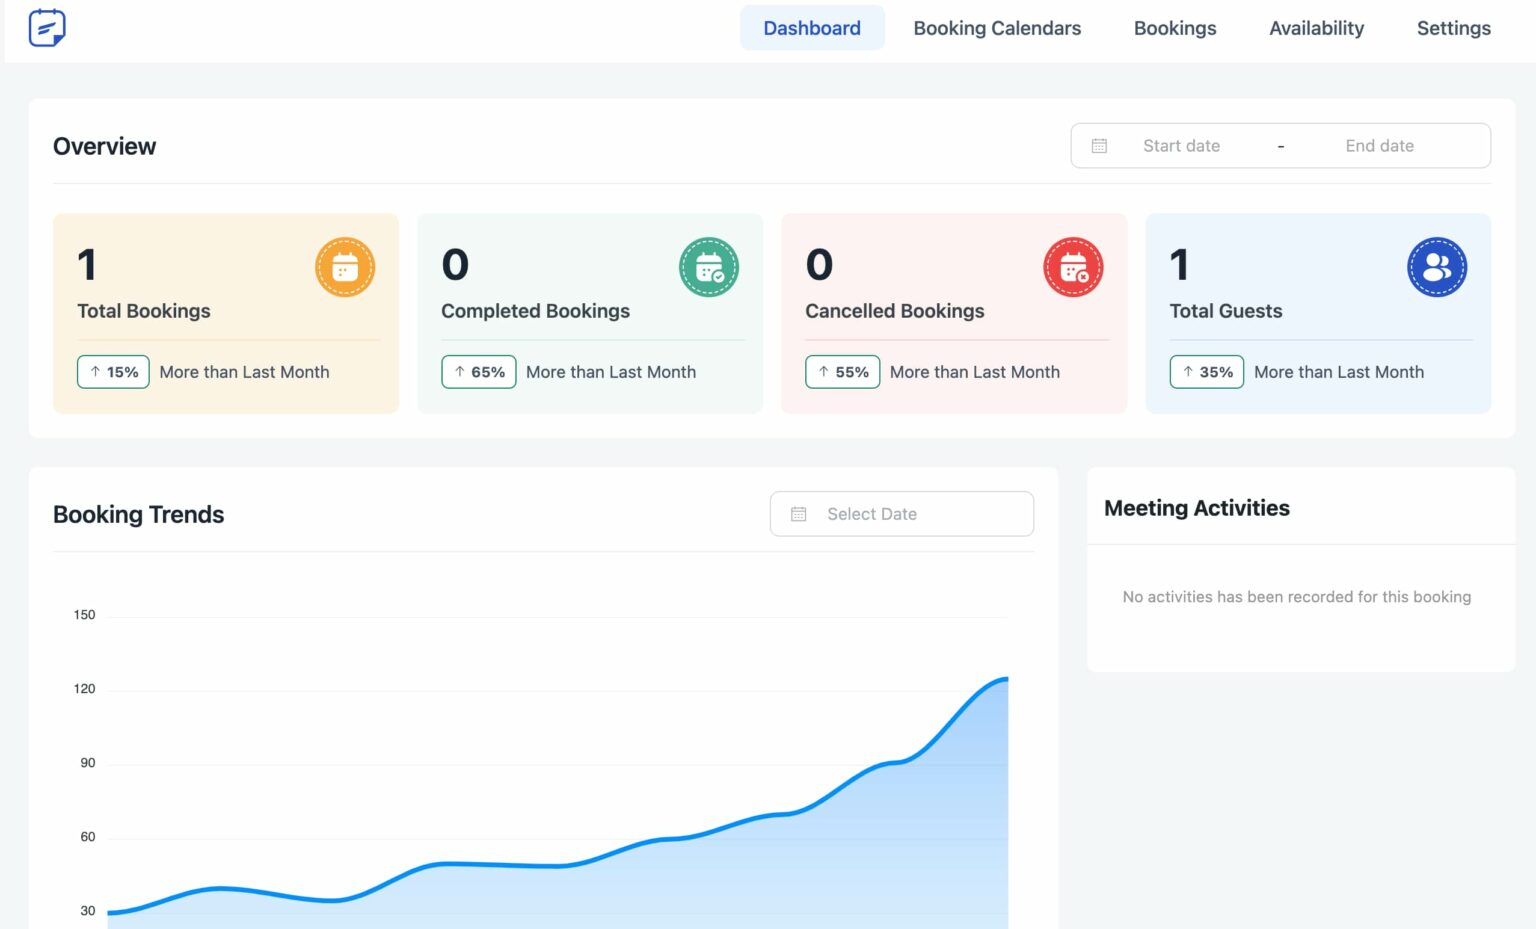Click the 15% upward arrow badge
The image size is (1536, 929).
[113, 371]
